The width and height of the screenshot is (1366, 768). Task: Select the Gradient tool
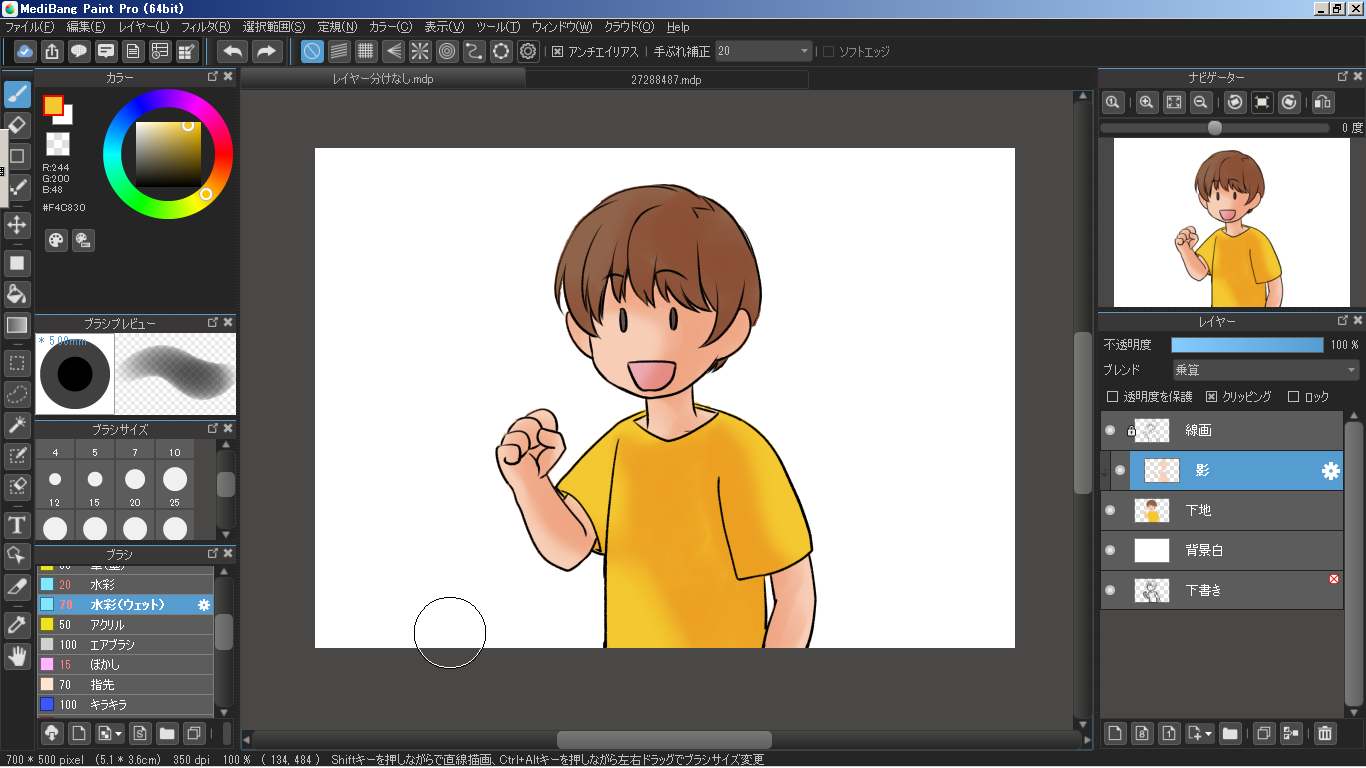coord(17,324)
